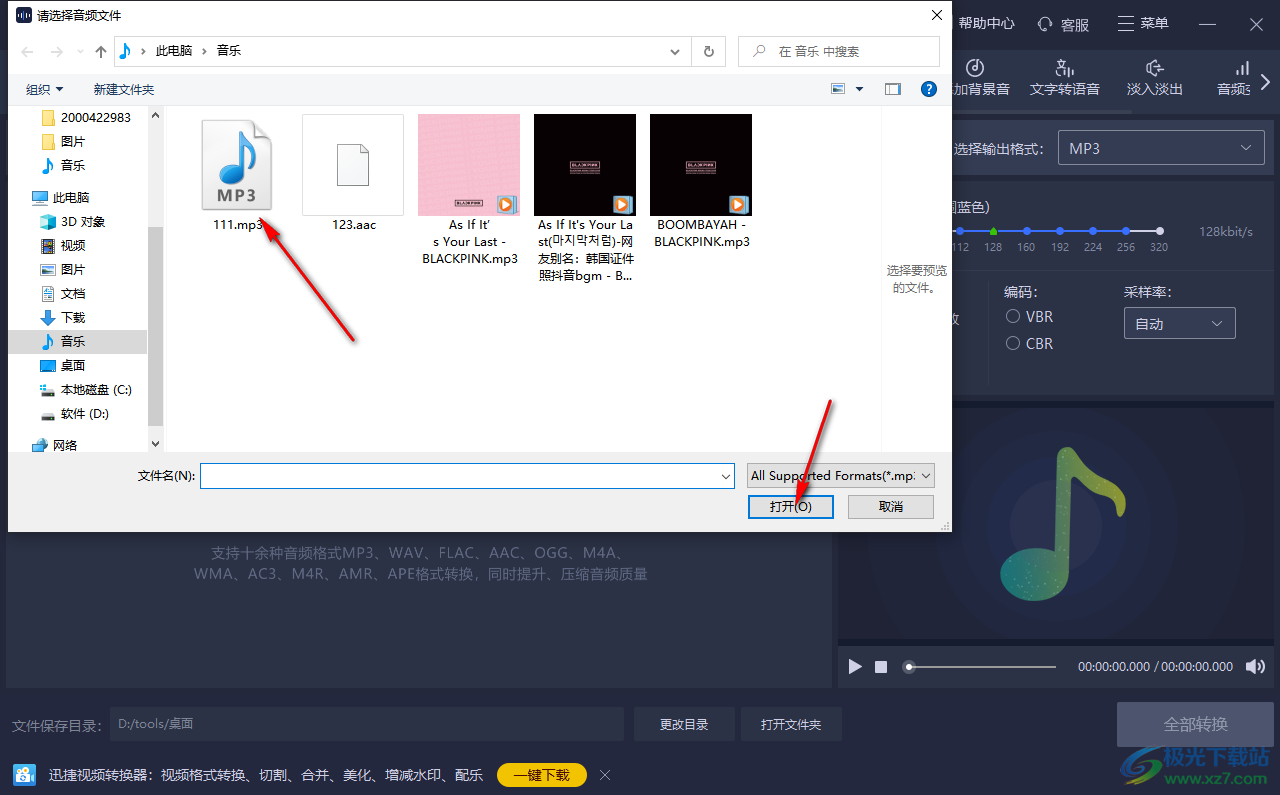
Task: Expand the file name history dropdown
Action: coord(727,476)
